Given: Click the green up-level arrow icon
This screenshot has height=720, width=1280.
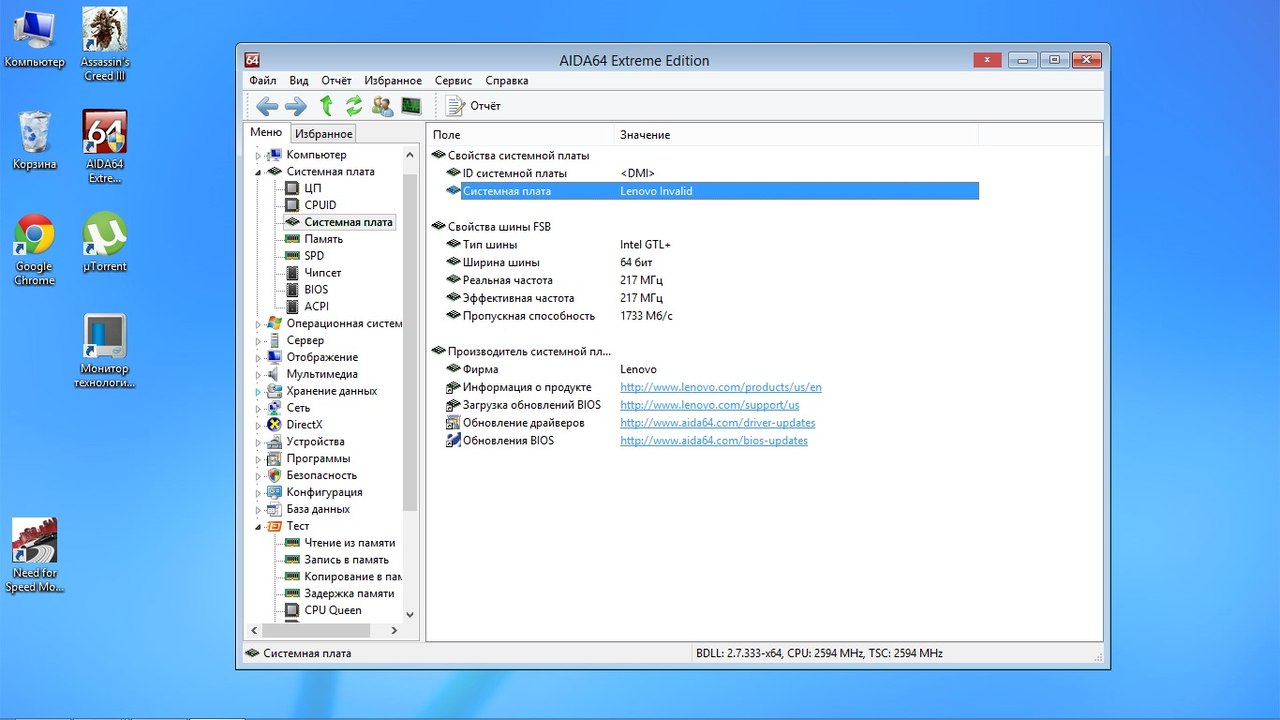Looking at the screenshot, I should click(x=326, y=106).
